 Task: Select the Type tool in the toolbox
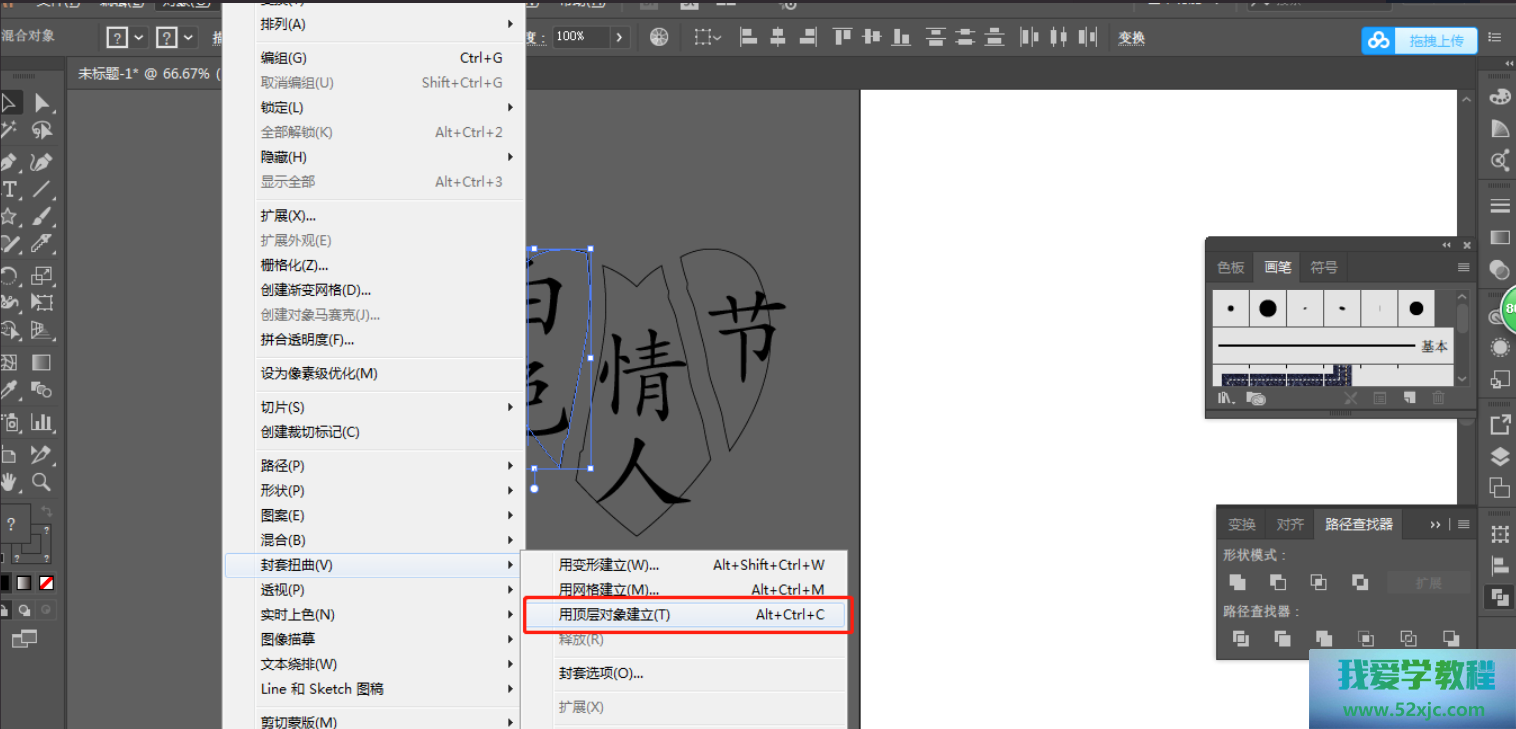tap(9, 190)
